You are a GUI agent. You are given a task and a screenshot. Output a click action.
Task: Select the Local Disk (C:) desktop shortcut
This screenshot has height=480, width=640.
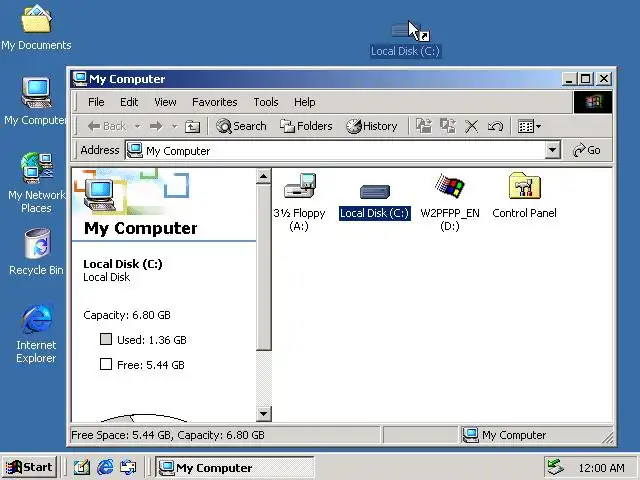coord(405,39)
